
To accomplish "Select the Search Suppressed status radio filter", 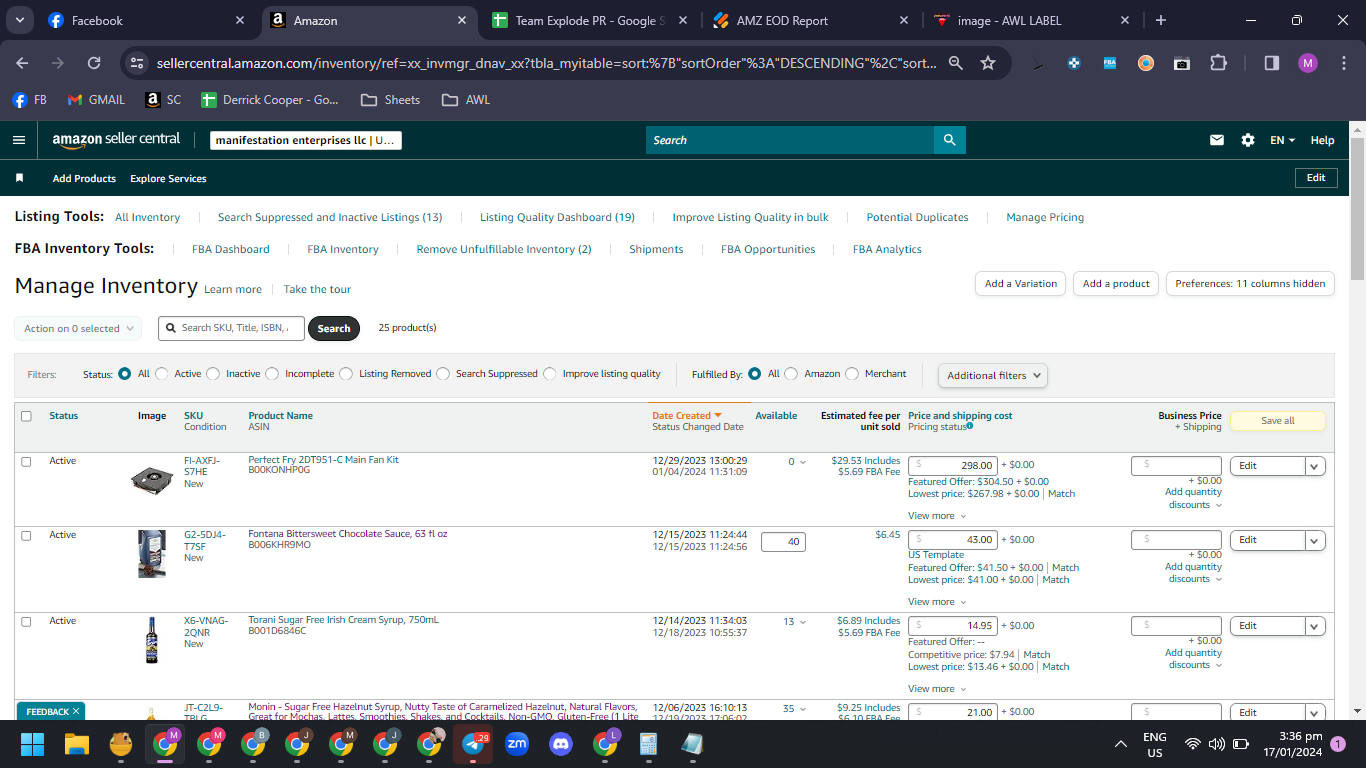I will pyautogui.click(x=443, y=374).
